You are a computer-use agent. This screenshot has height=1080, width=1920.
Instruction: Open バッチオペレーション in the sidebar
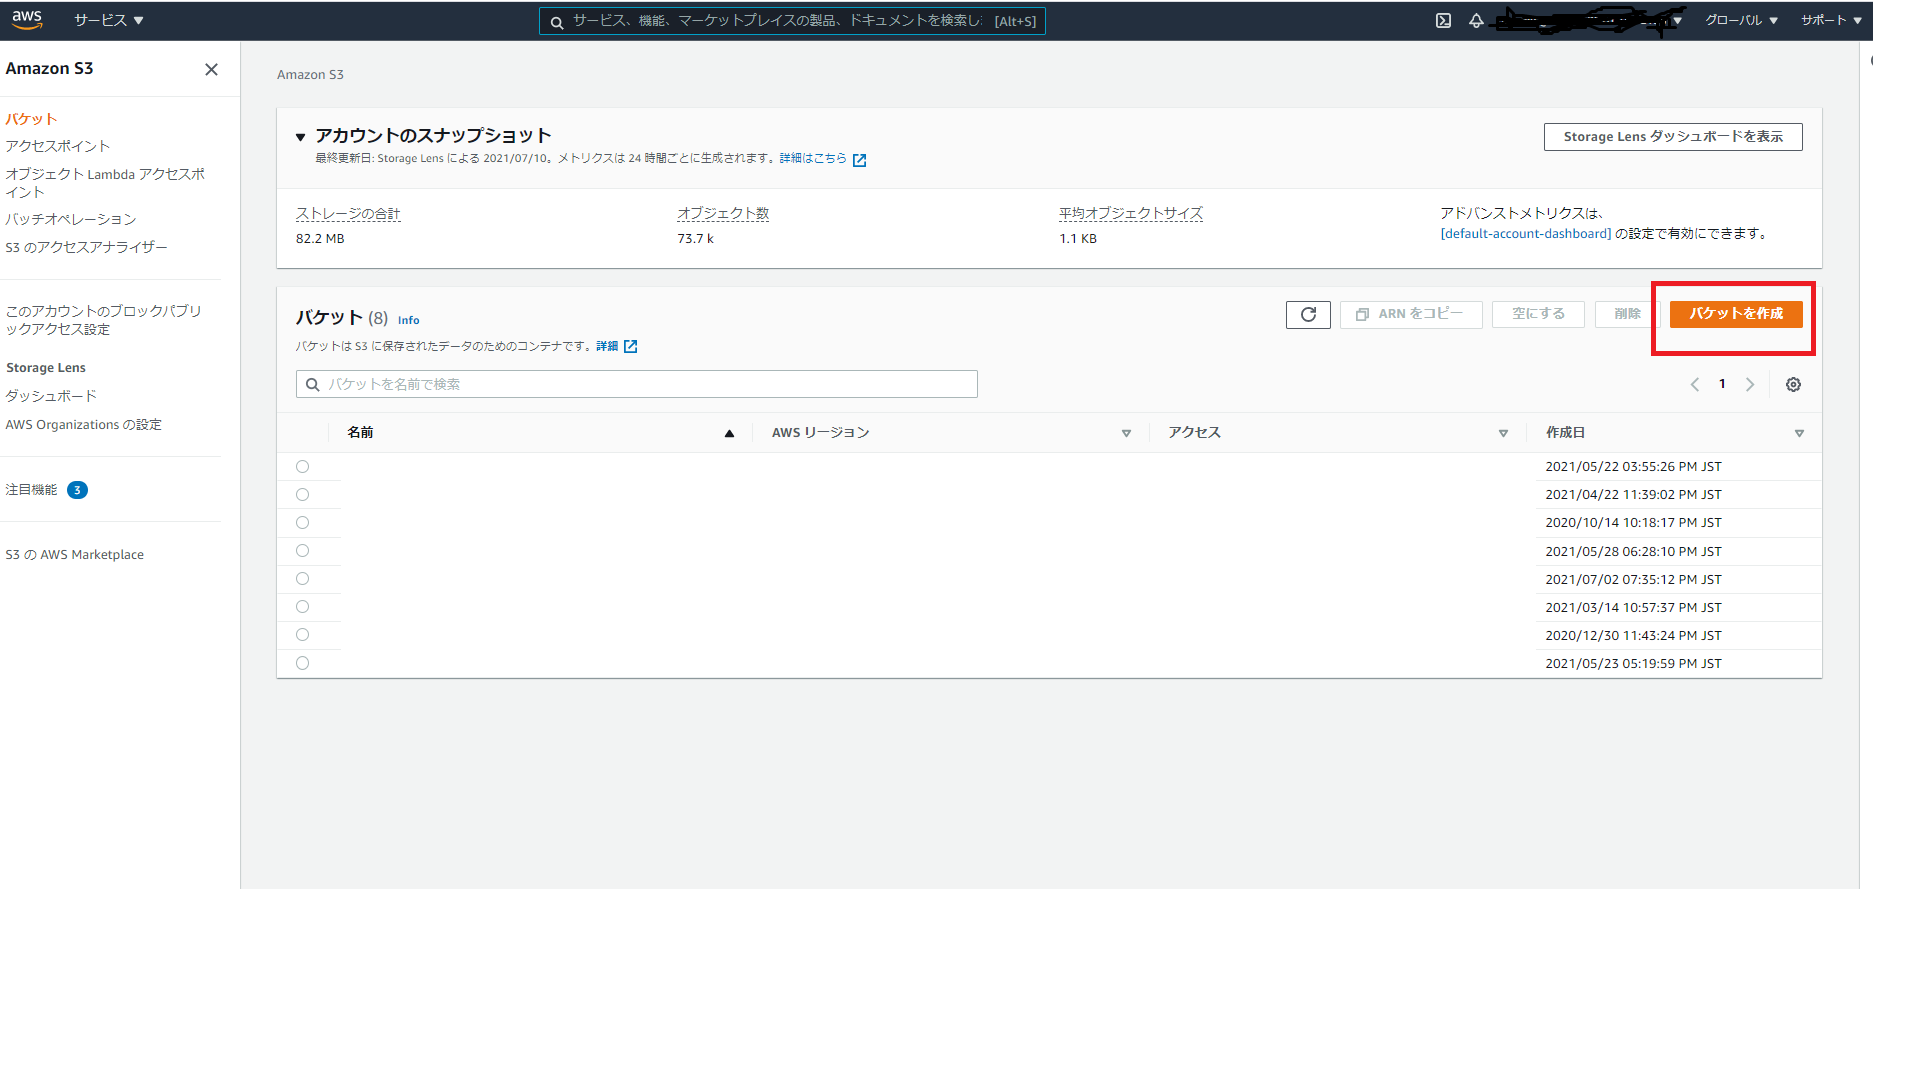tap(70, 219)
